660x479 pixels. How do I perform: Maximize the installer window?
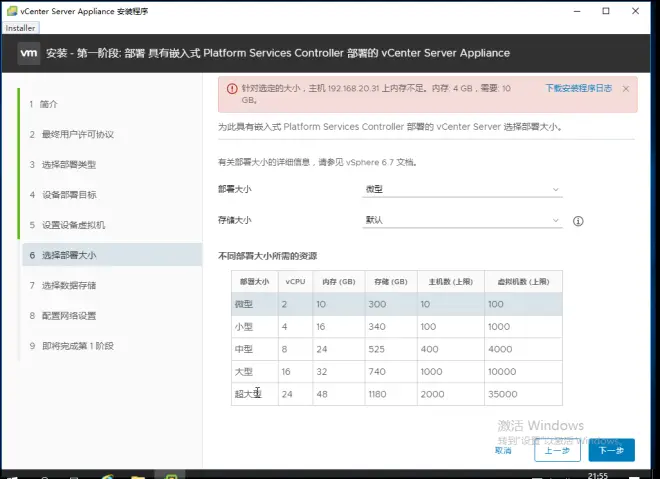(x=606, y=11)
